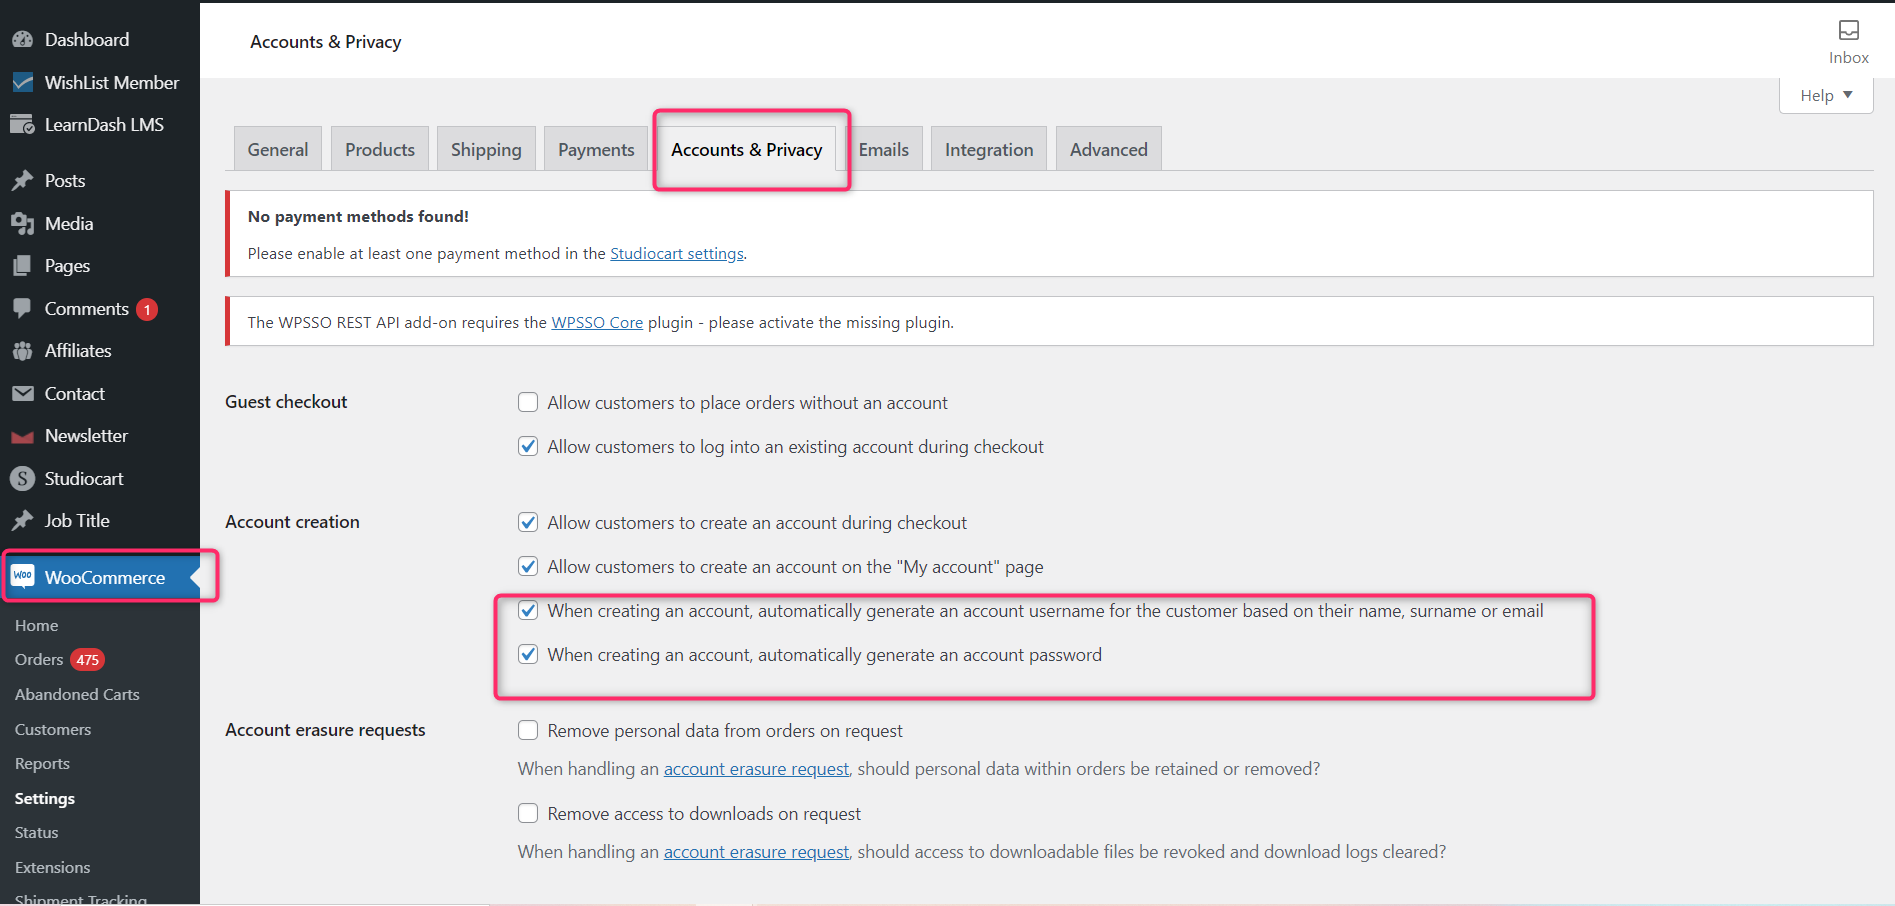The width and height of the screenshot is (1895, 906).
Task: Switch to the Shipping tab
Action: (x=486, y=149)
